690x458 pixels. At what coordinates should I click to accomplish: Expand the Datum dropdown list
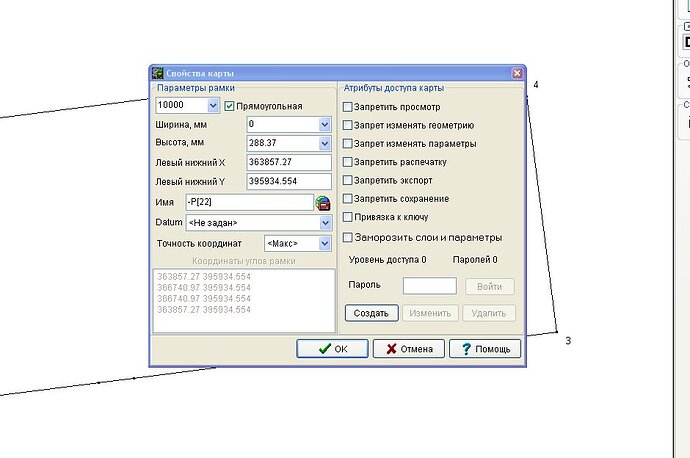point(325,223)
